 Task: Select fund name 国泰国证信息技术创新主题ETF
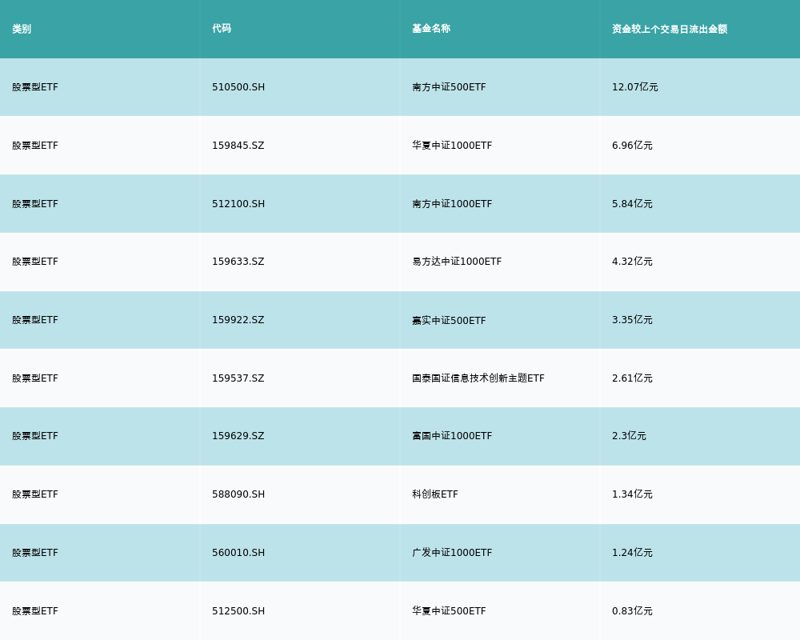(x=478, y=378)
